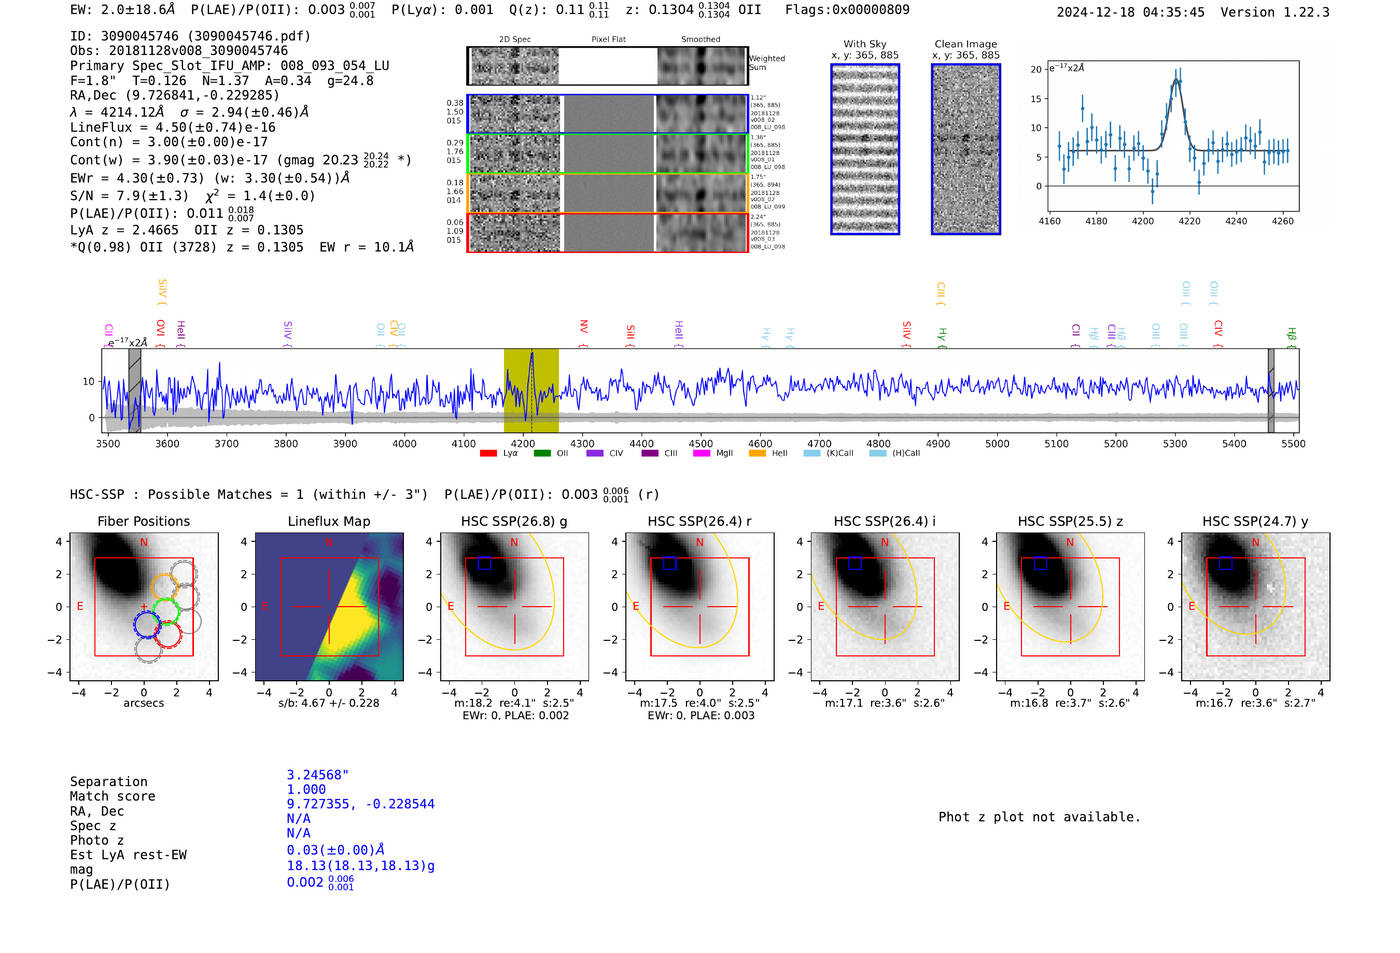This screenshot has height=953, width=1400.
Task: Click the "Q(z): 0.11" header value
Action: pyautogui.click(x=546, y=10)
